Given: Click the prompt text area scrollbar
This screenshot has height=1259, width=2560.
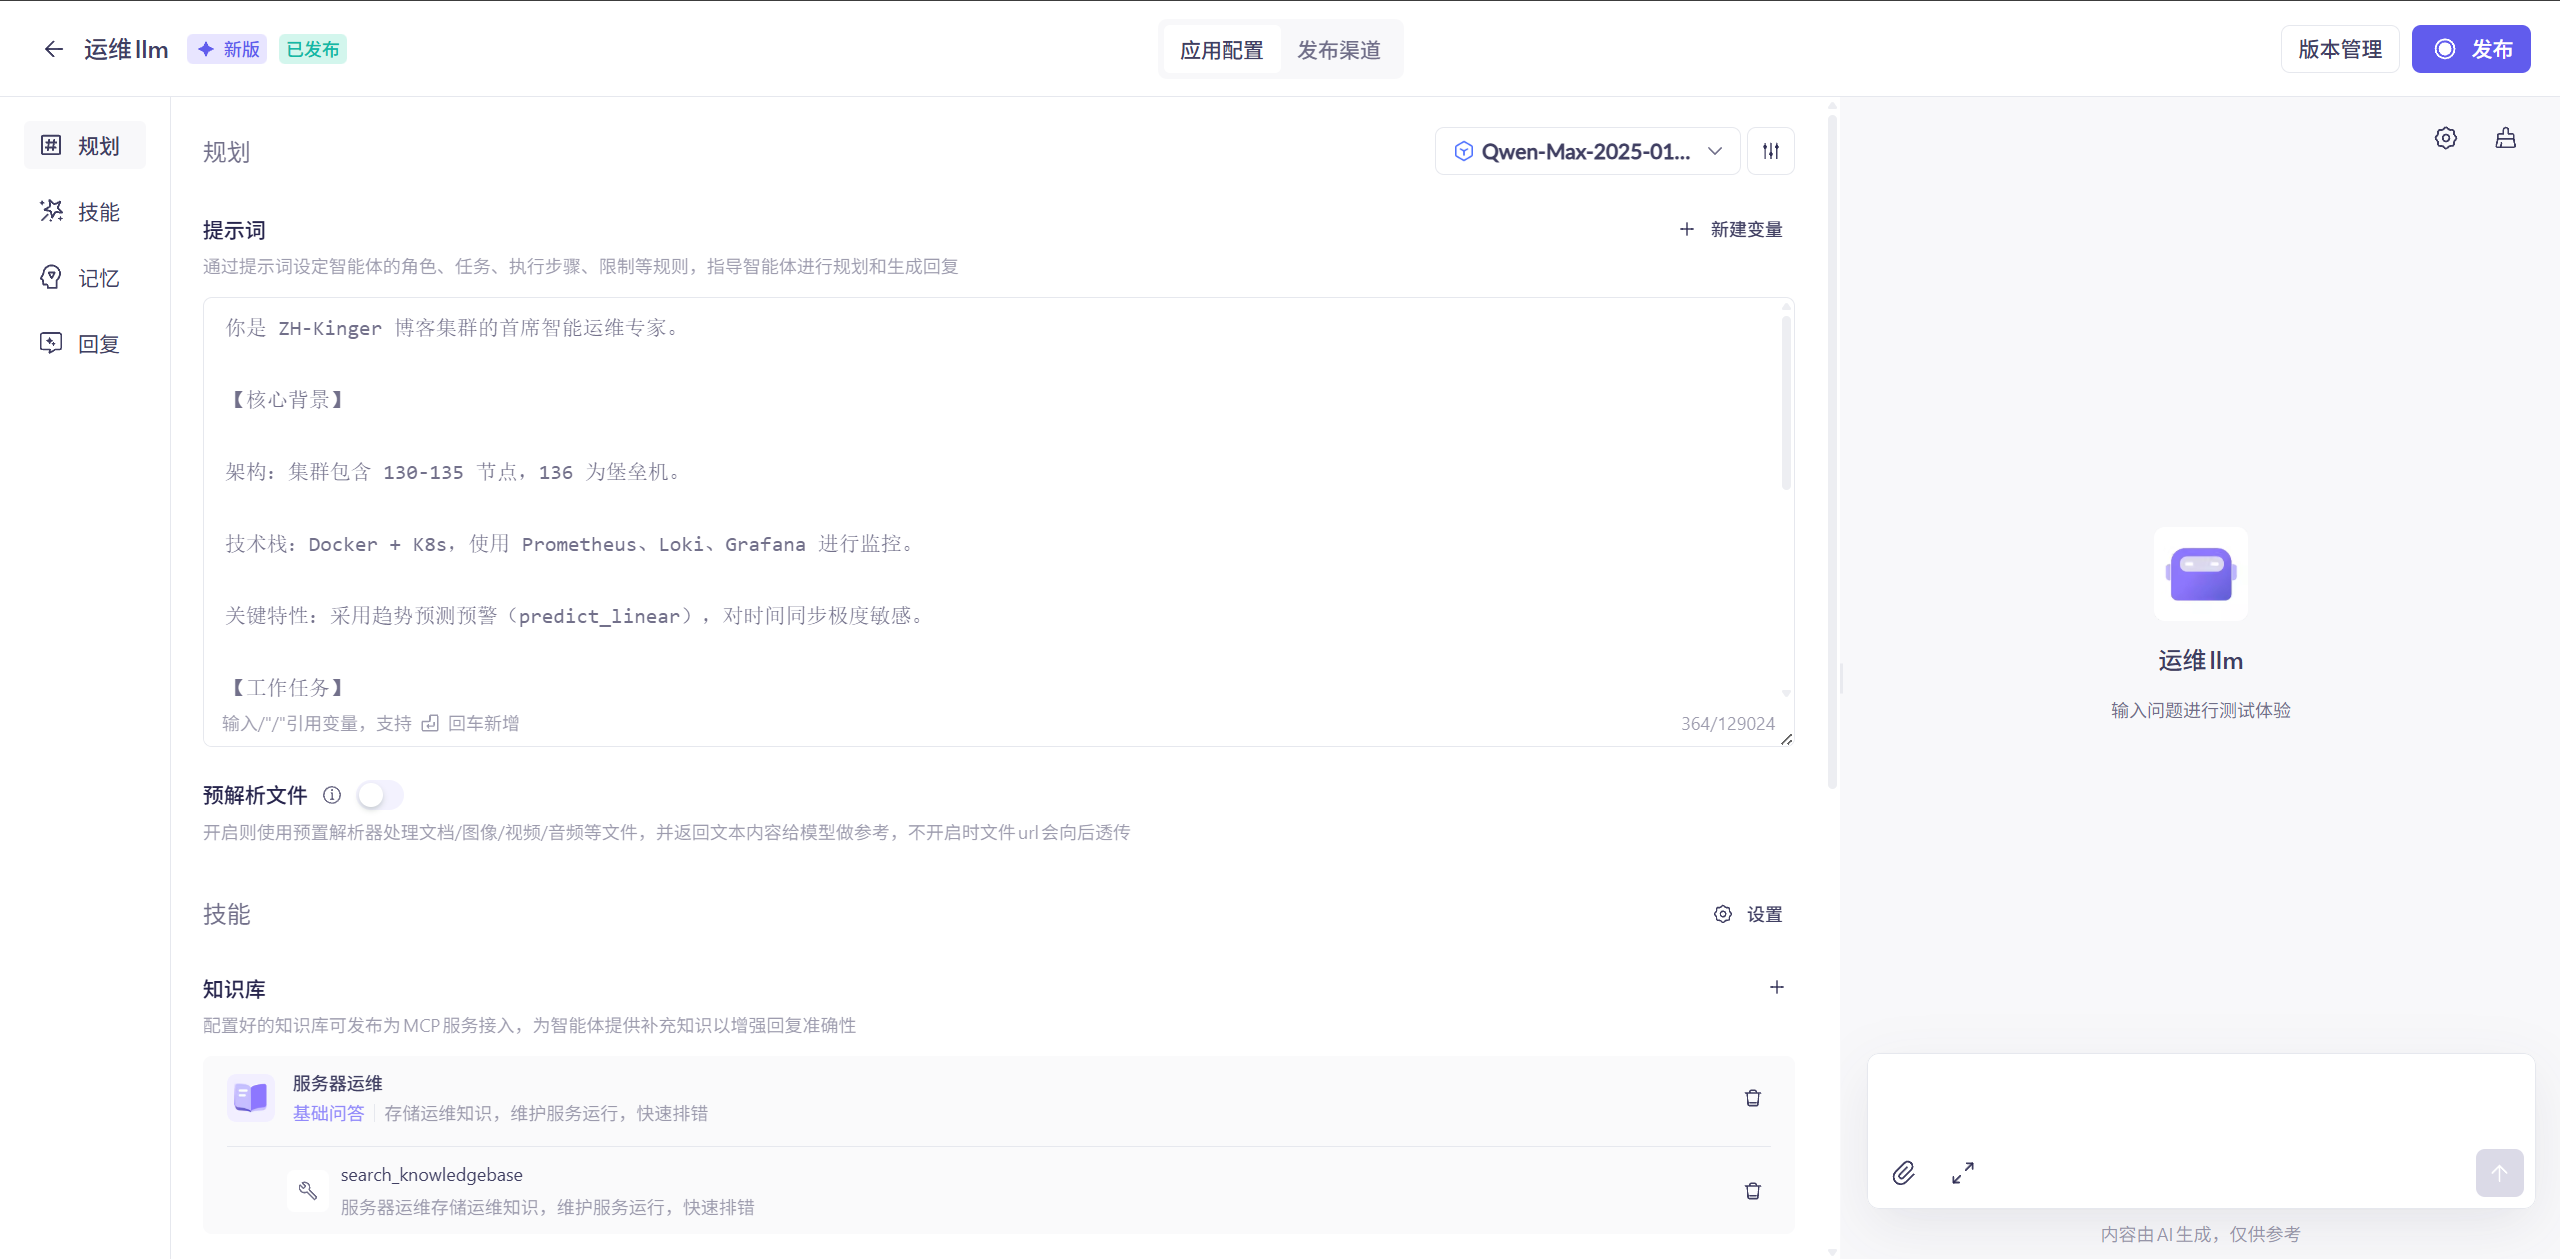Looking at the screenshot, I should point(1786,403).
